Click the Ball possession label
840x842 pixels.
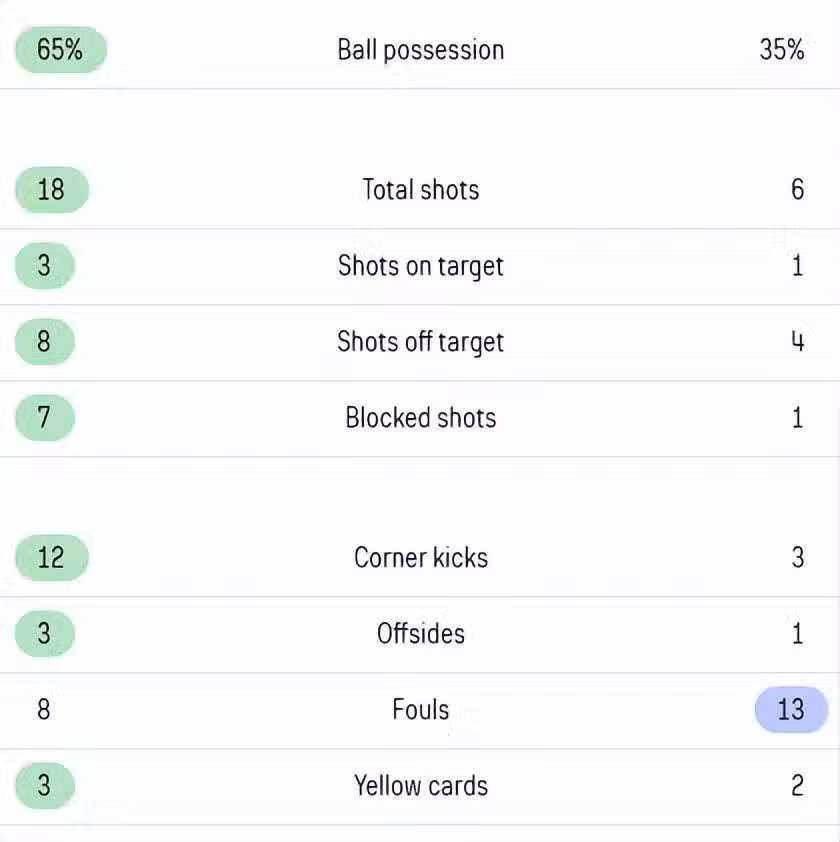pyautogui.click(x=420, y=50)
